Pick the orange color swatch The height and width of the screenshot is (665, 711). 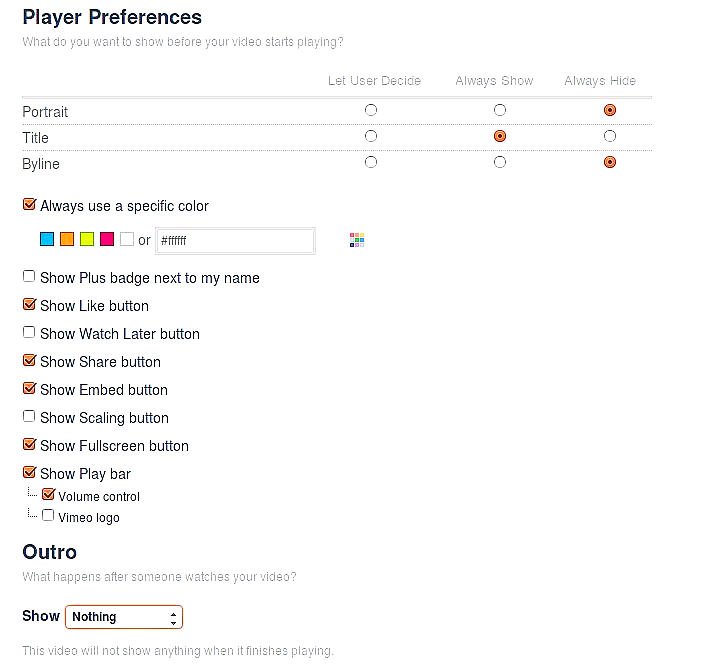click(67, 240)
